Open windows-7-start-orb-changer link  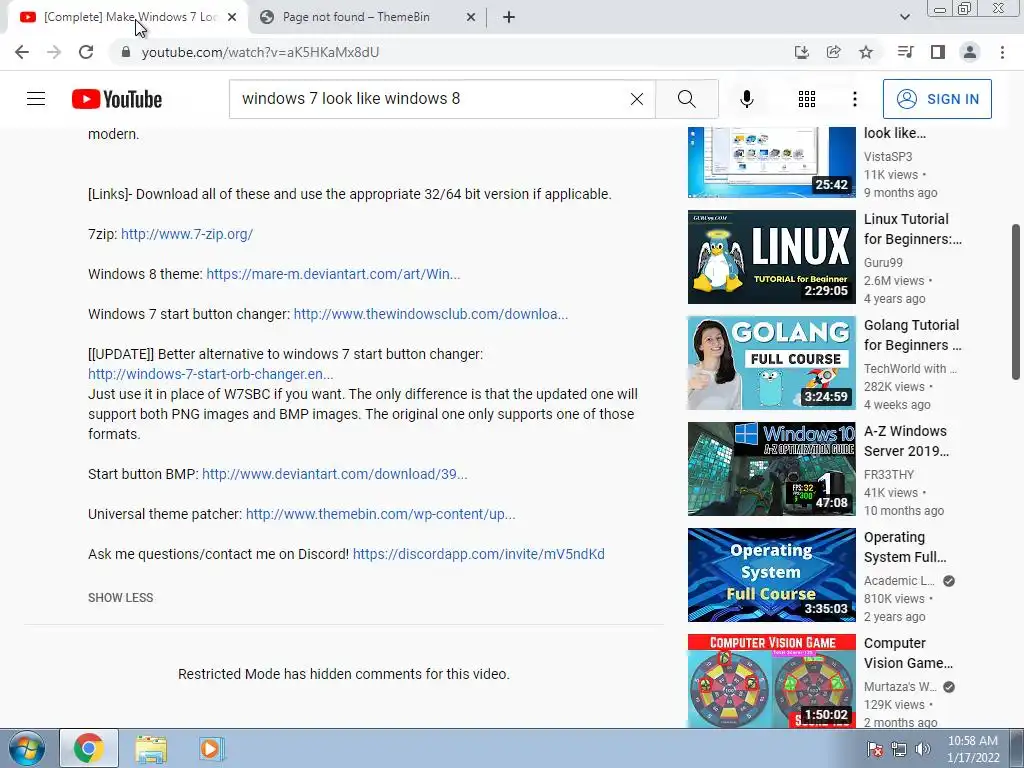click(210, 374)
